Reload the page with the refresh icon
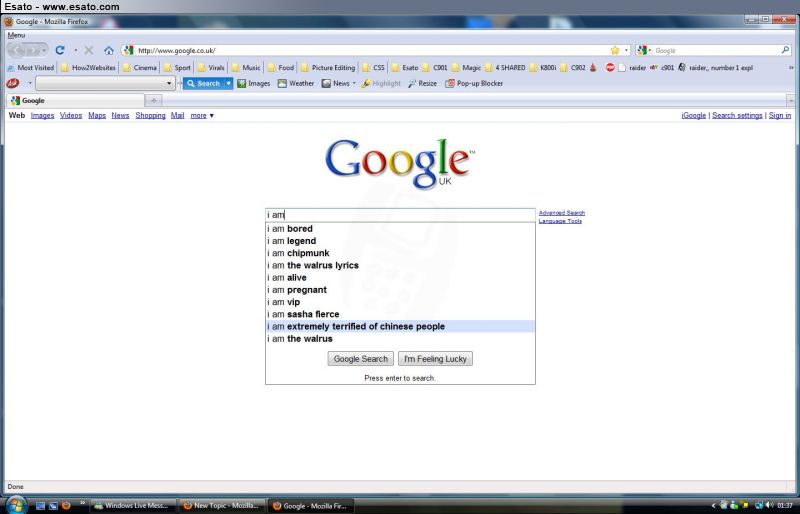 [x=60, y=50]
